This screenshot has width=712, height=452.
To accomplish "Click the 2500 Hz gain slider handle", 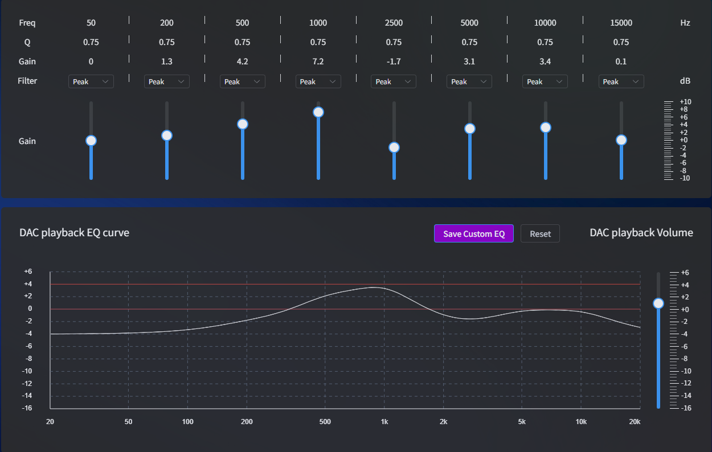I will pyautogui.click(x=394, y=147).
